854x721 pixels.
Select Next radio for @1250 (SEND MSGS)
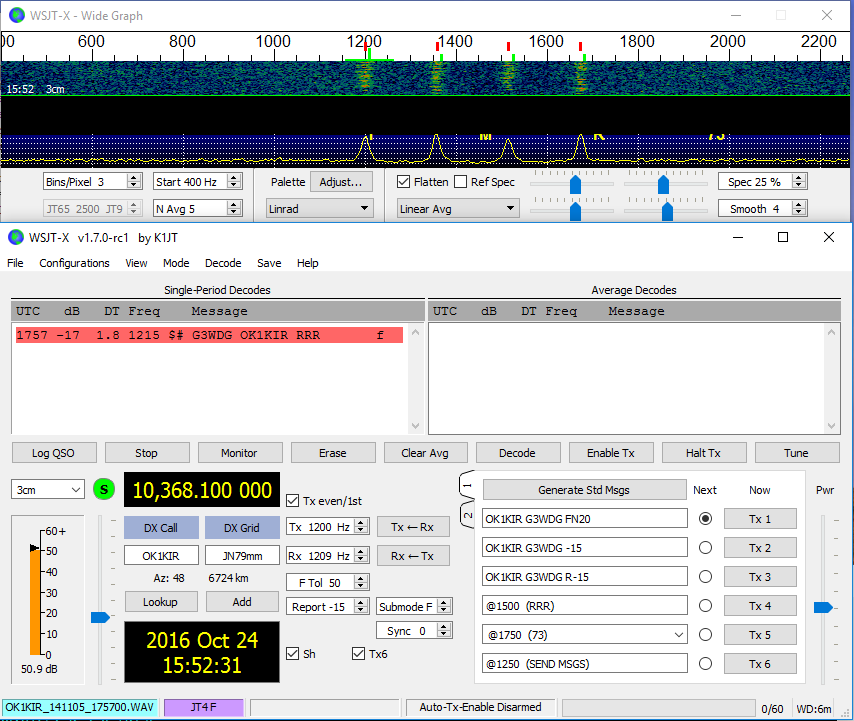pos(705,663)
